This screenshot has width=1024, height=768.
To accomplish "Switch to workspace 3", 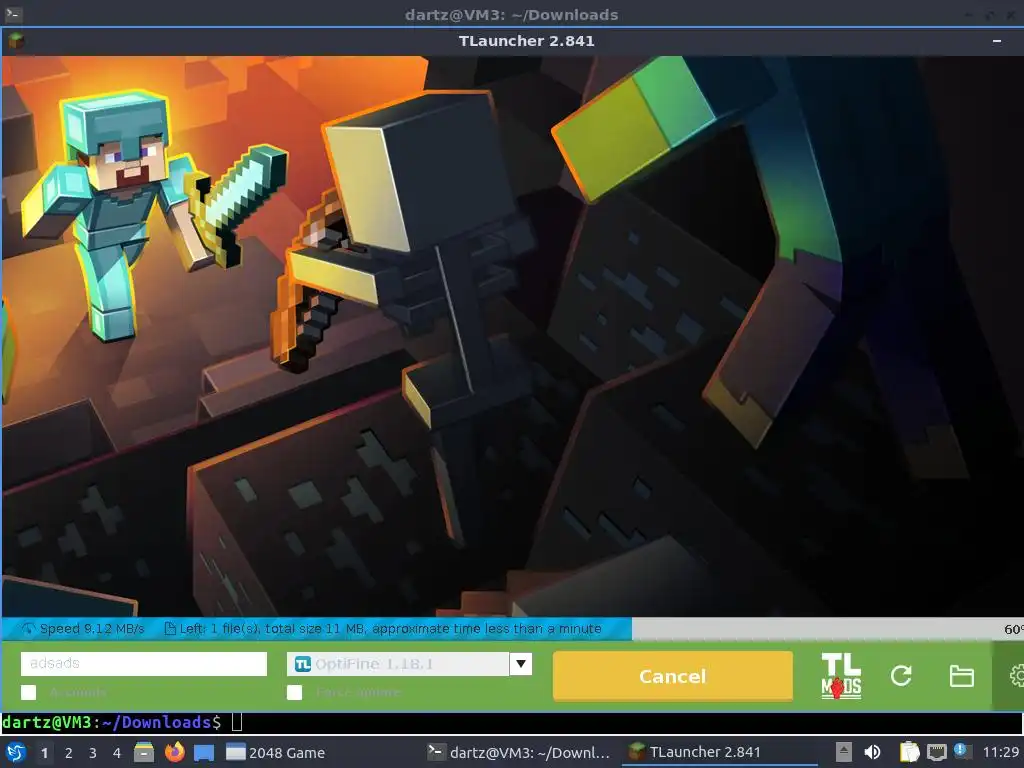I will tap(93, 753).
